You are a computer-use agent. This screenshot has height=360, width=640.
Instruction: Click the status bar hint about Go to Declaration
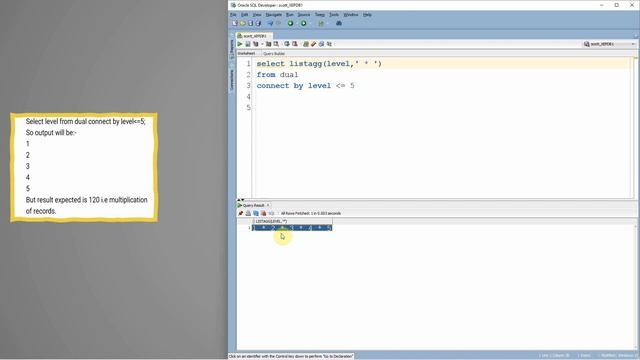(291, 356)
